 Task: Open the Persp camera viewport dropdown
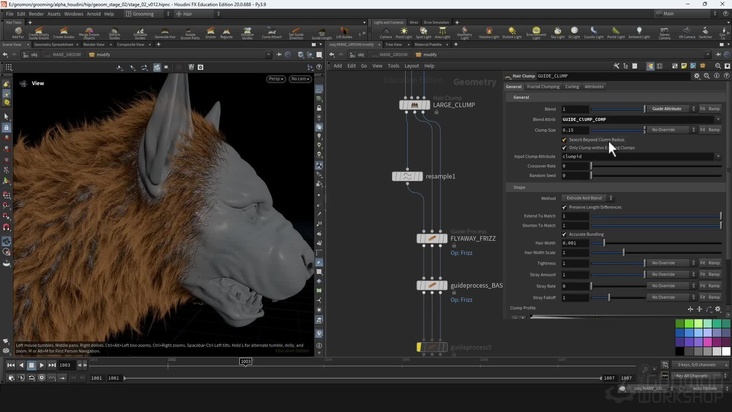coord(277,78)
